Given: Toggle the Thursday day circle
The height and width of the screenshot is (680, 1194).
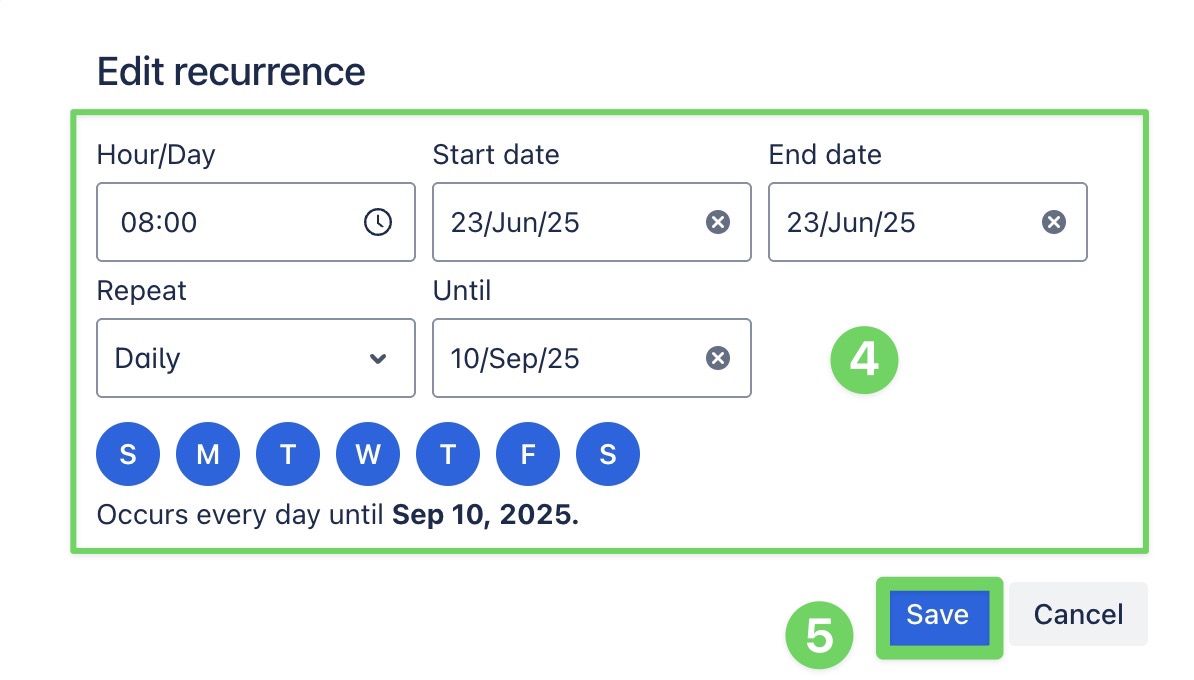Looking at the screenshot, I should [448, 455].
